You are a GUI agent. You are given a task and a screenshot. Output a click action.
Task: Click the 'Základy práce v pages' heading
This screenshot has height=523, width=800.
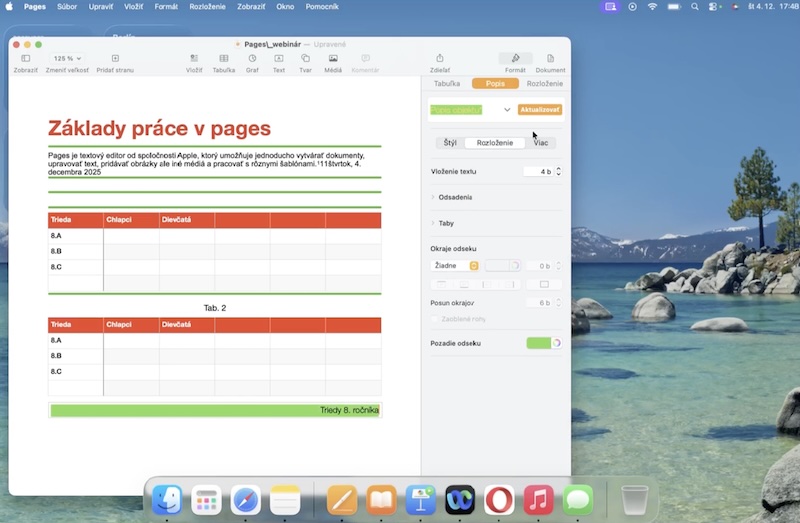point(159,128)
